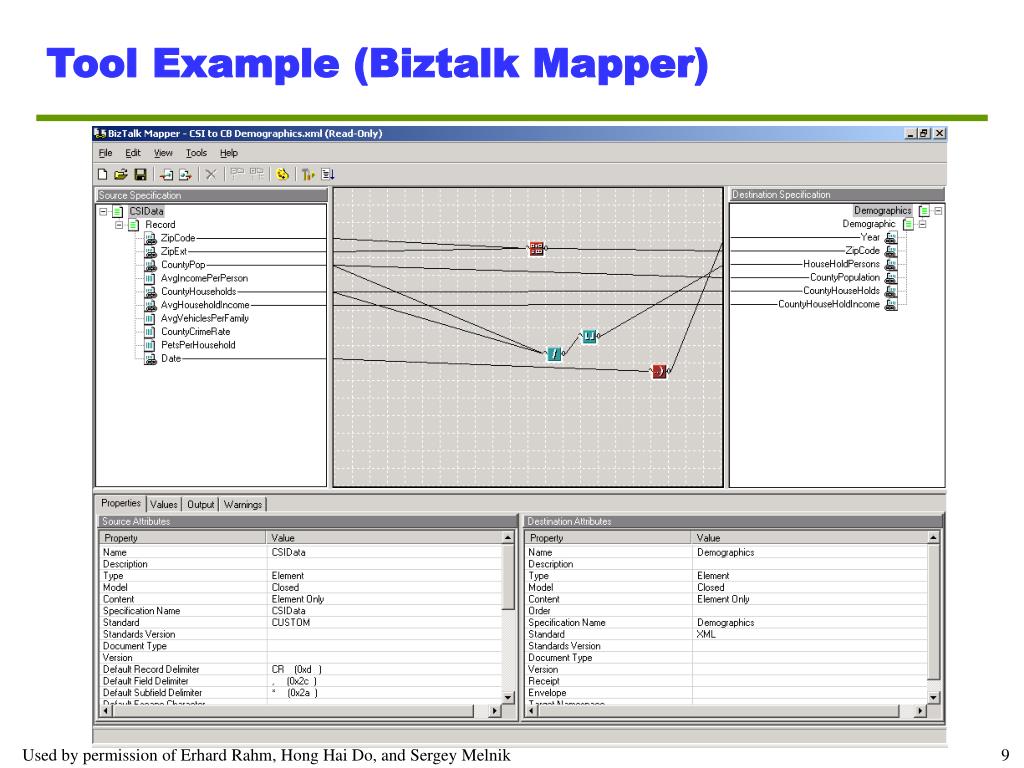Click the XML value of Standard
Image resolution: width=1024 pixels, height=768 pixels.
[x=706, y=634]
